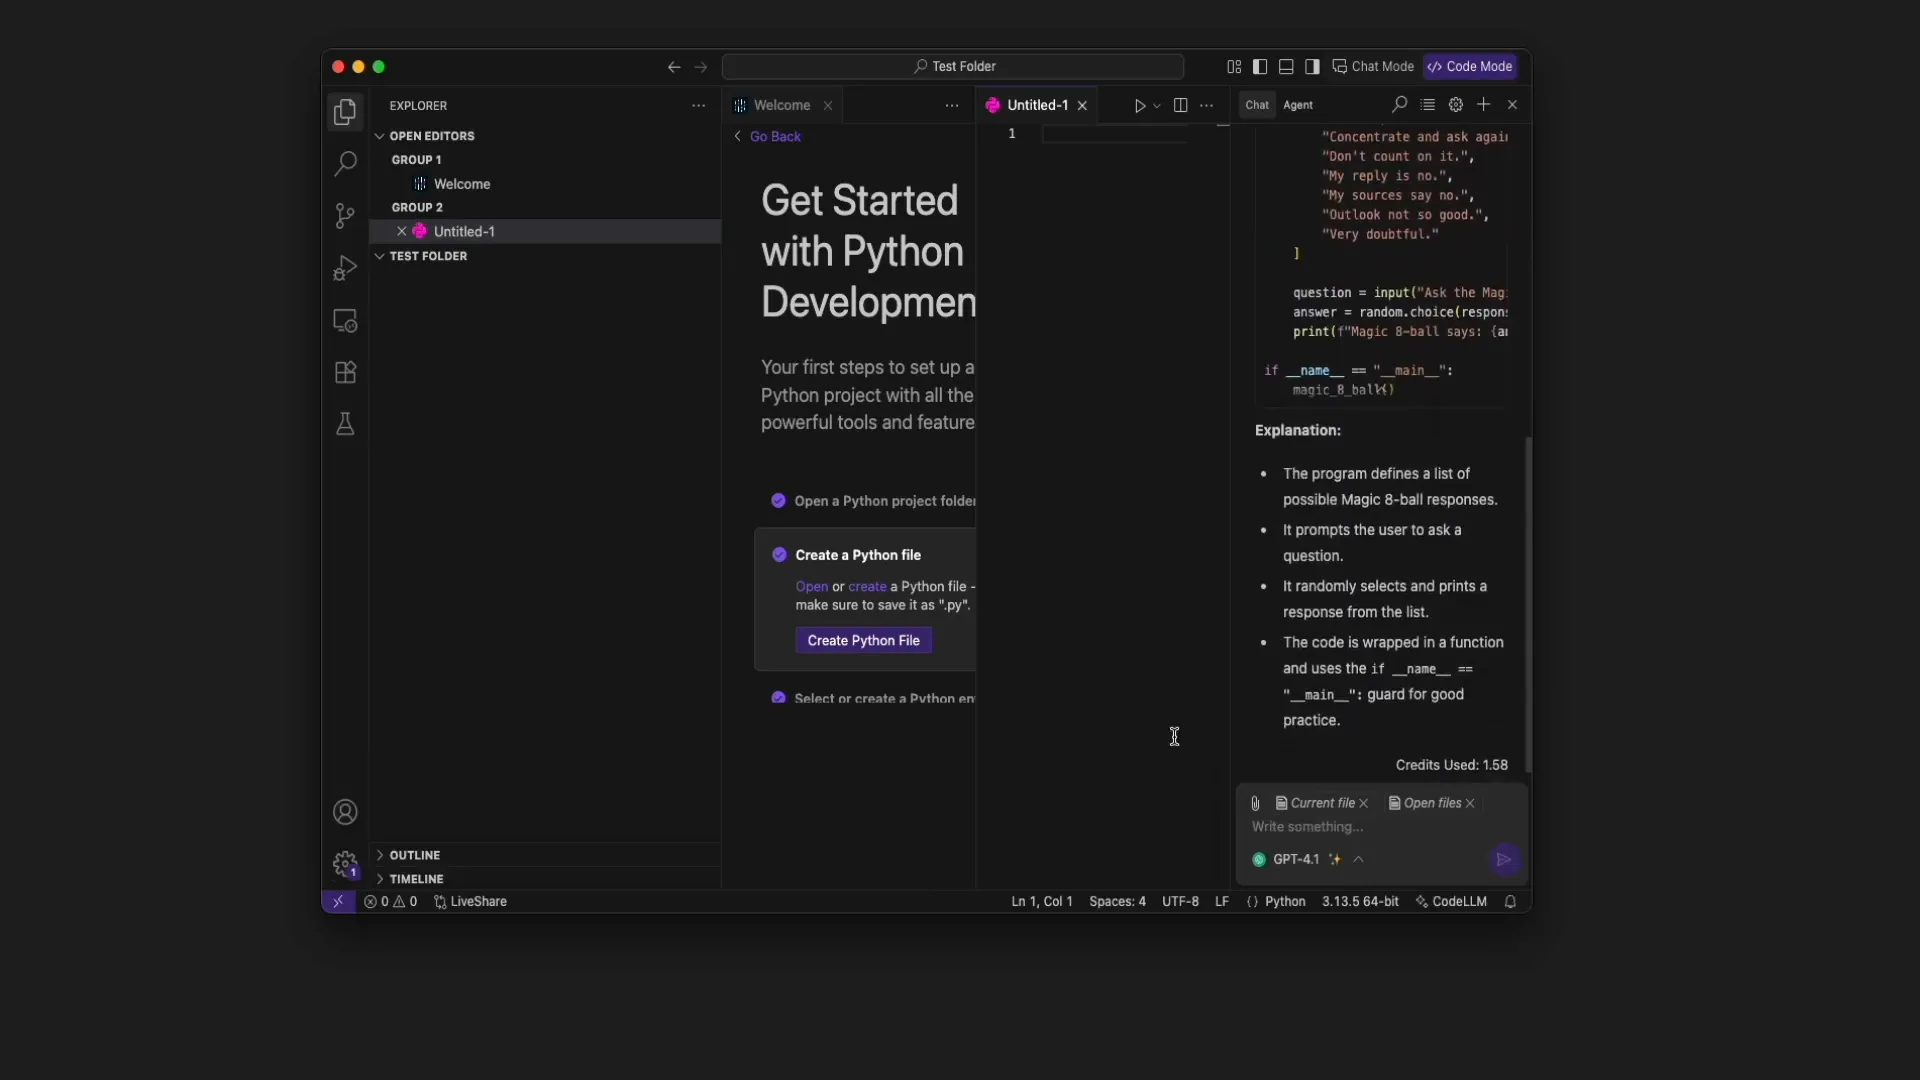Go back with the left arrow

tap(674, 67)
